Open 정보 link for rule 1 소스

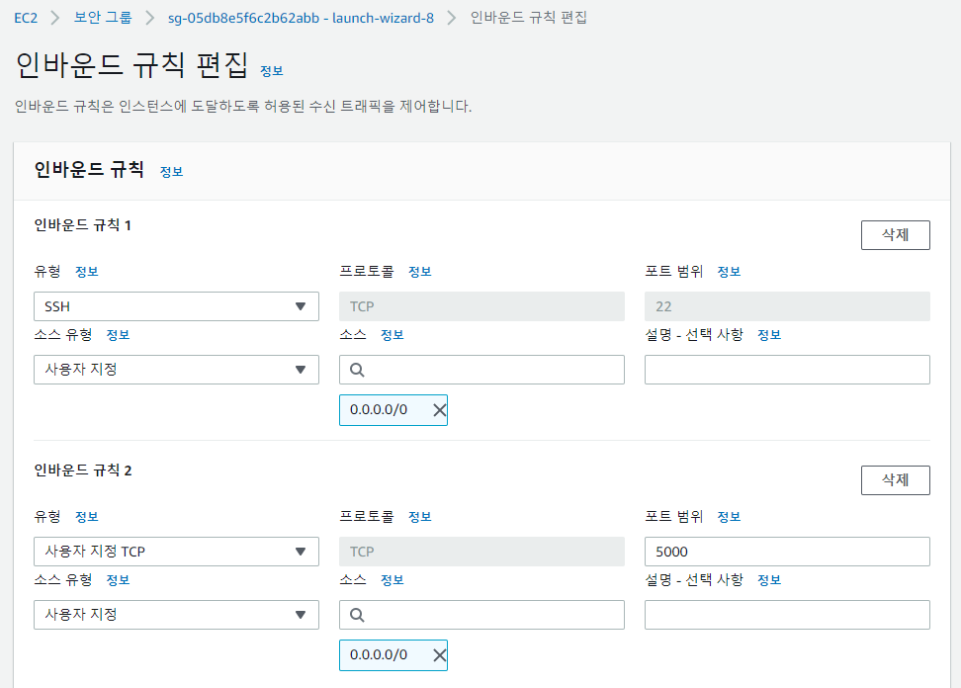(x=392, y=335)
